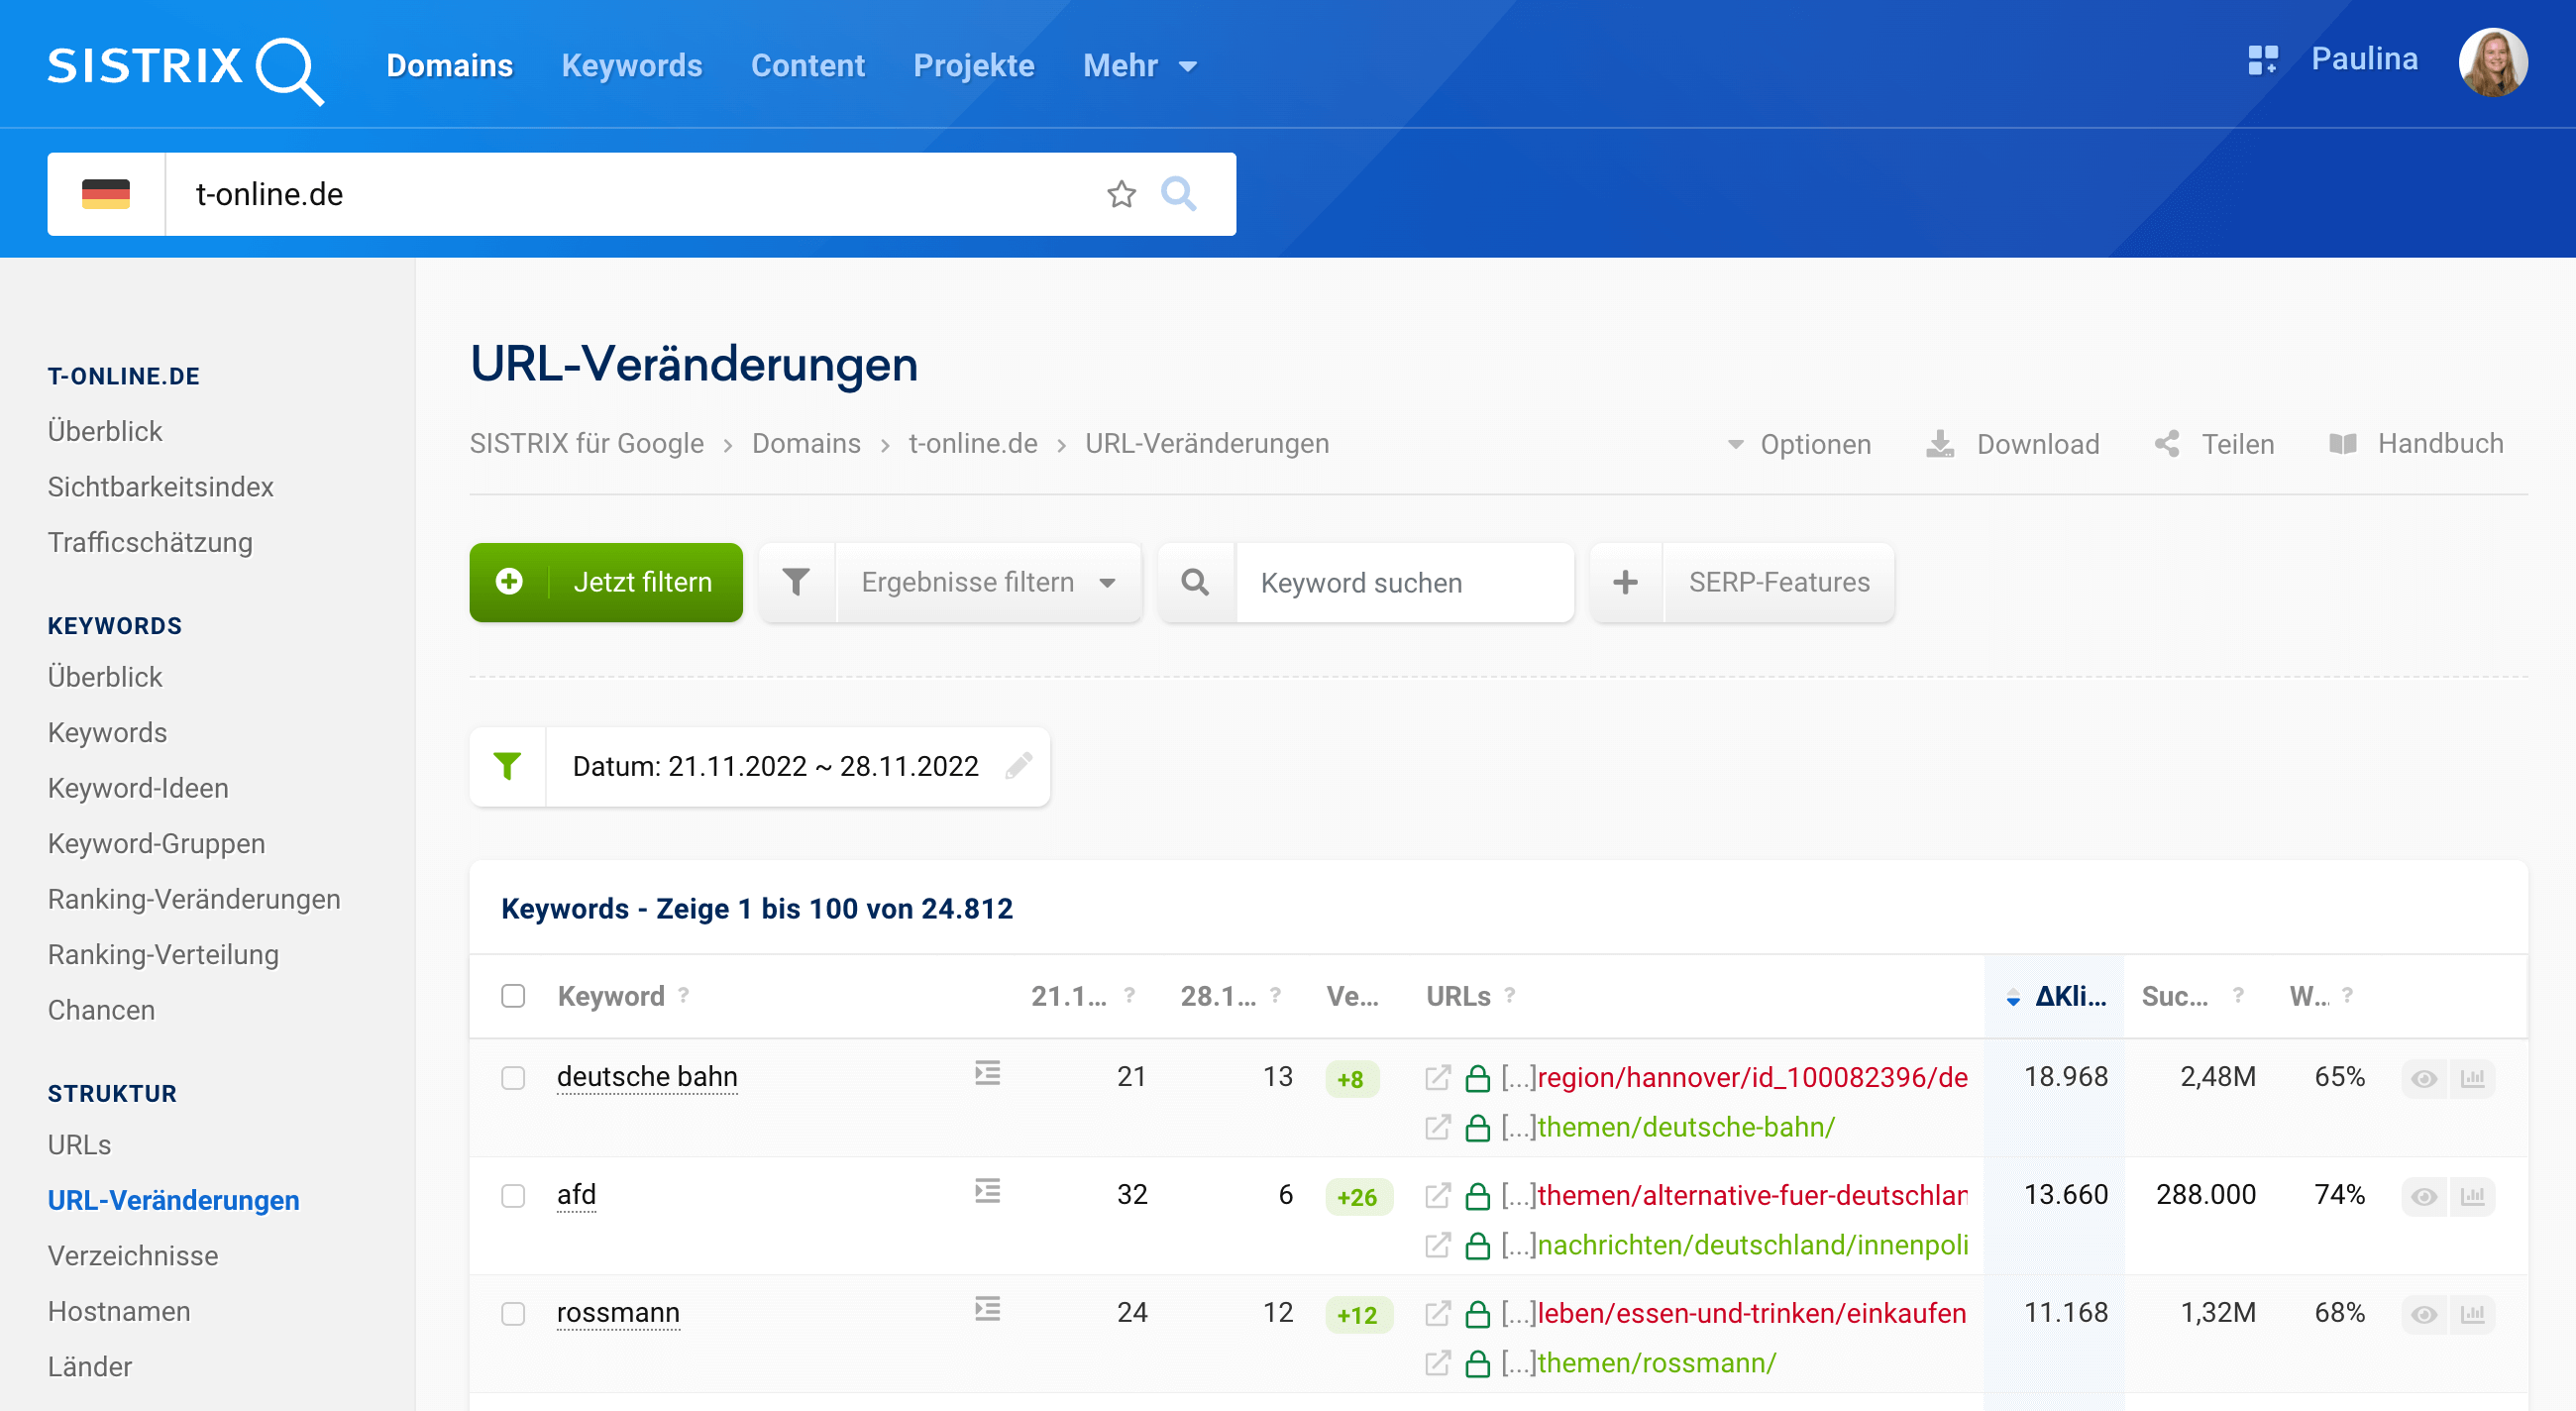Screen dimensions: 2576x1411
Task: Toggle the select-all keywords checkbox
Action: [x=513, y=996]
